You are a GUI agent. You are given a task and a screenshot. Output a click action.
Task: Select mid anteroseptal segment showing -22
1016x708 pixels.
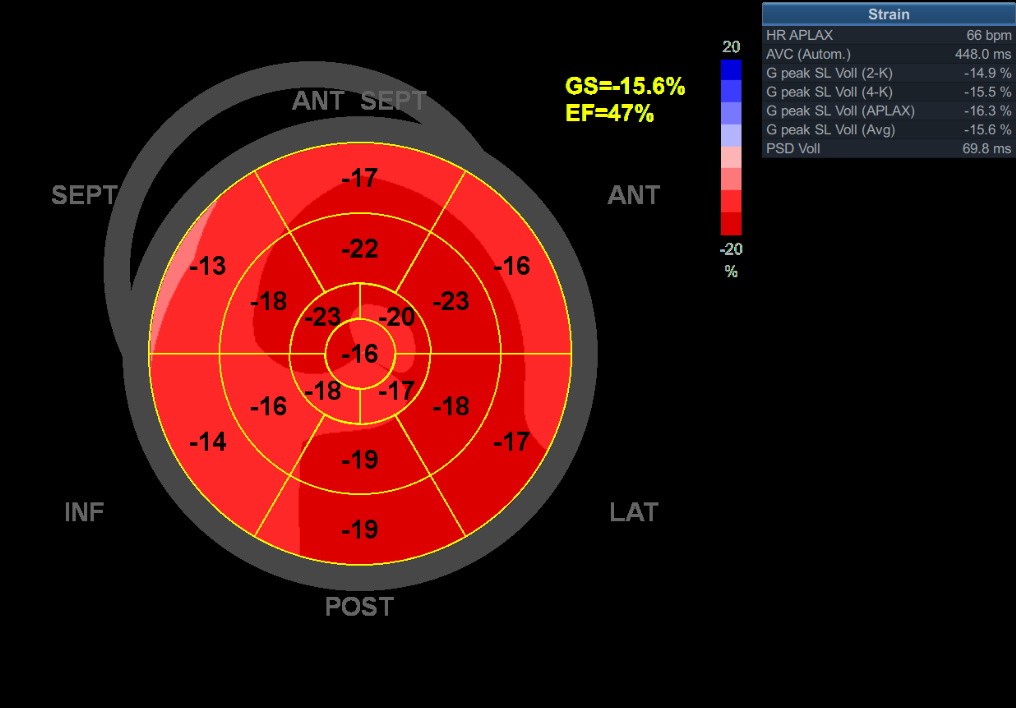(x=360, y=249)
